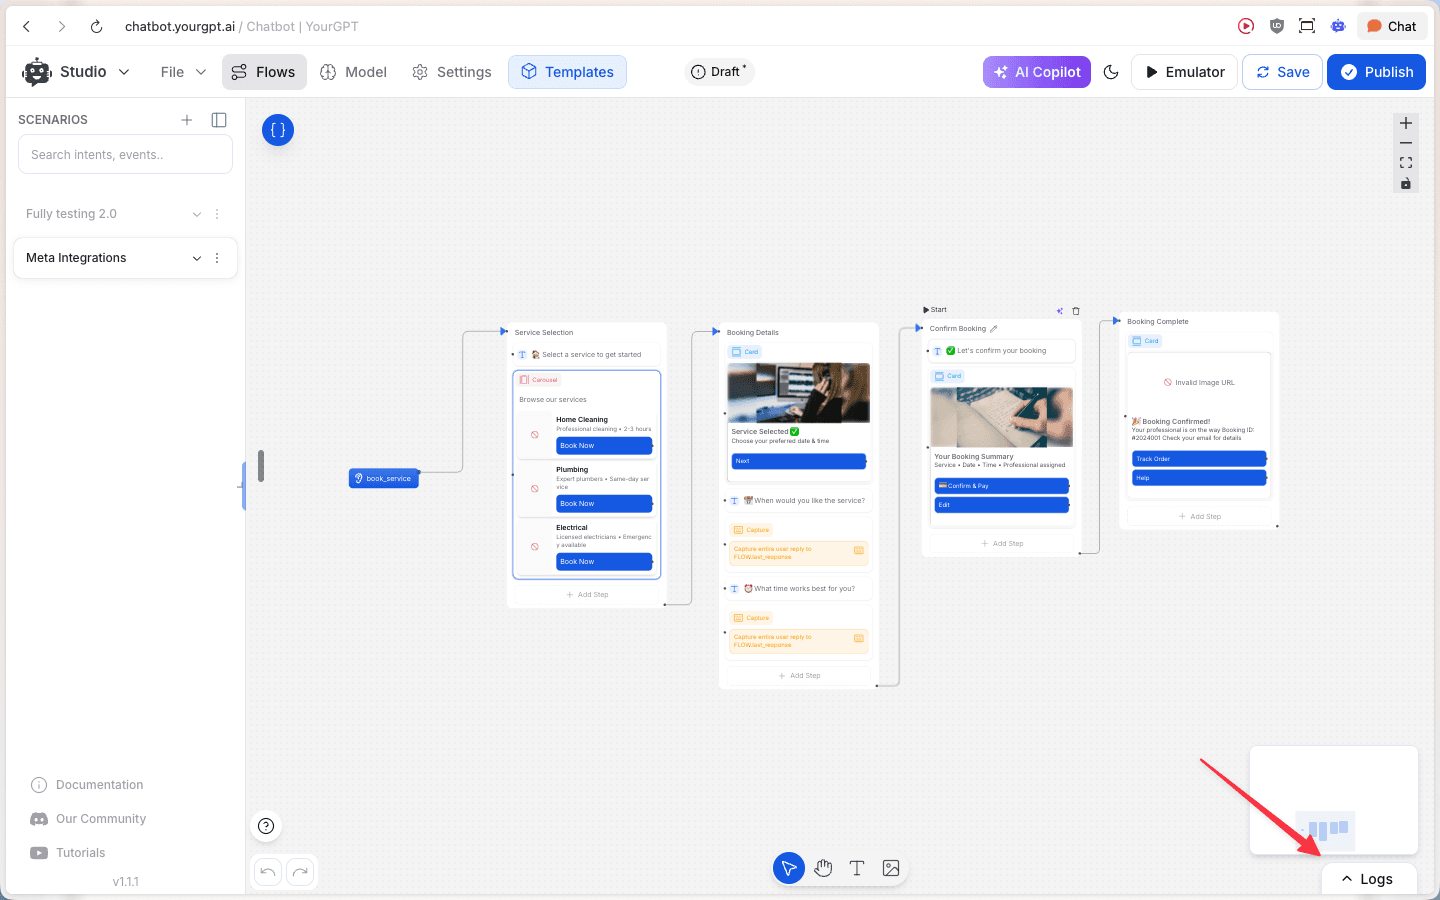This screenshot has height=900, width=1440.
Task: Click the fit-to-screen canvas icon
Action: (1406, 163)
